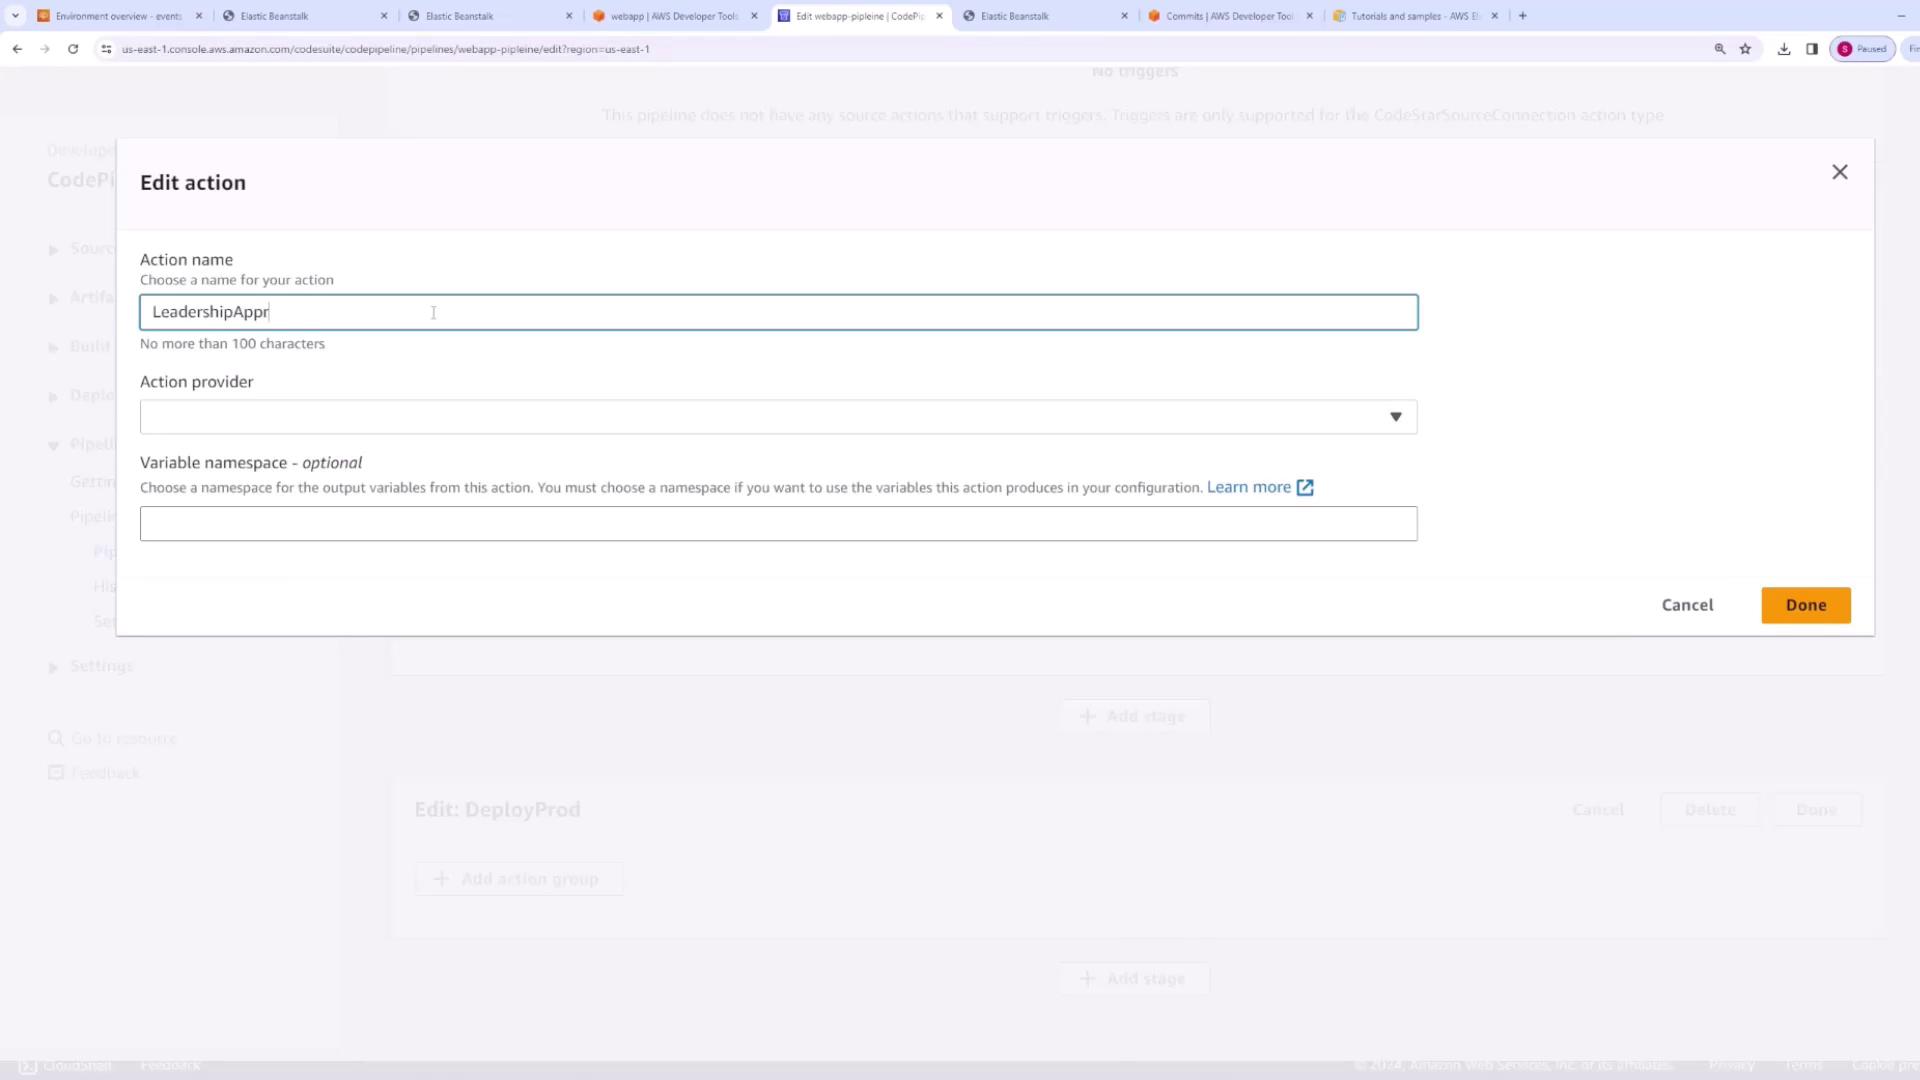Reload the page with the refresh icon
Viewport: 1920px width, 1080px height.
[73, 48]
